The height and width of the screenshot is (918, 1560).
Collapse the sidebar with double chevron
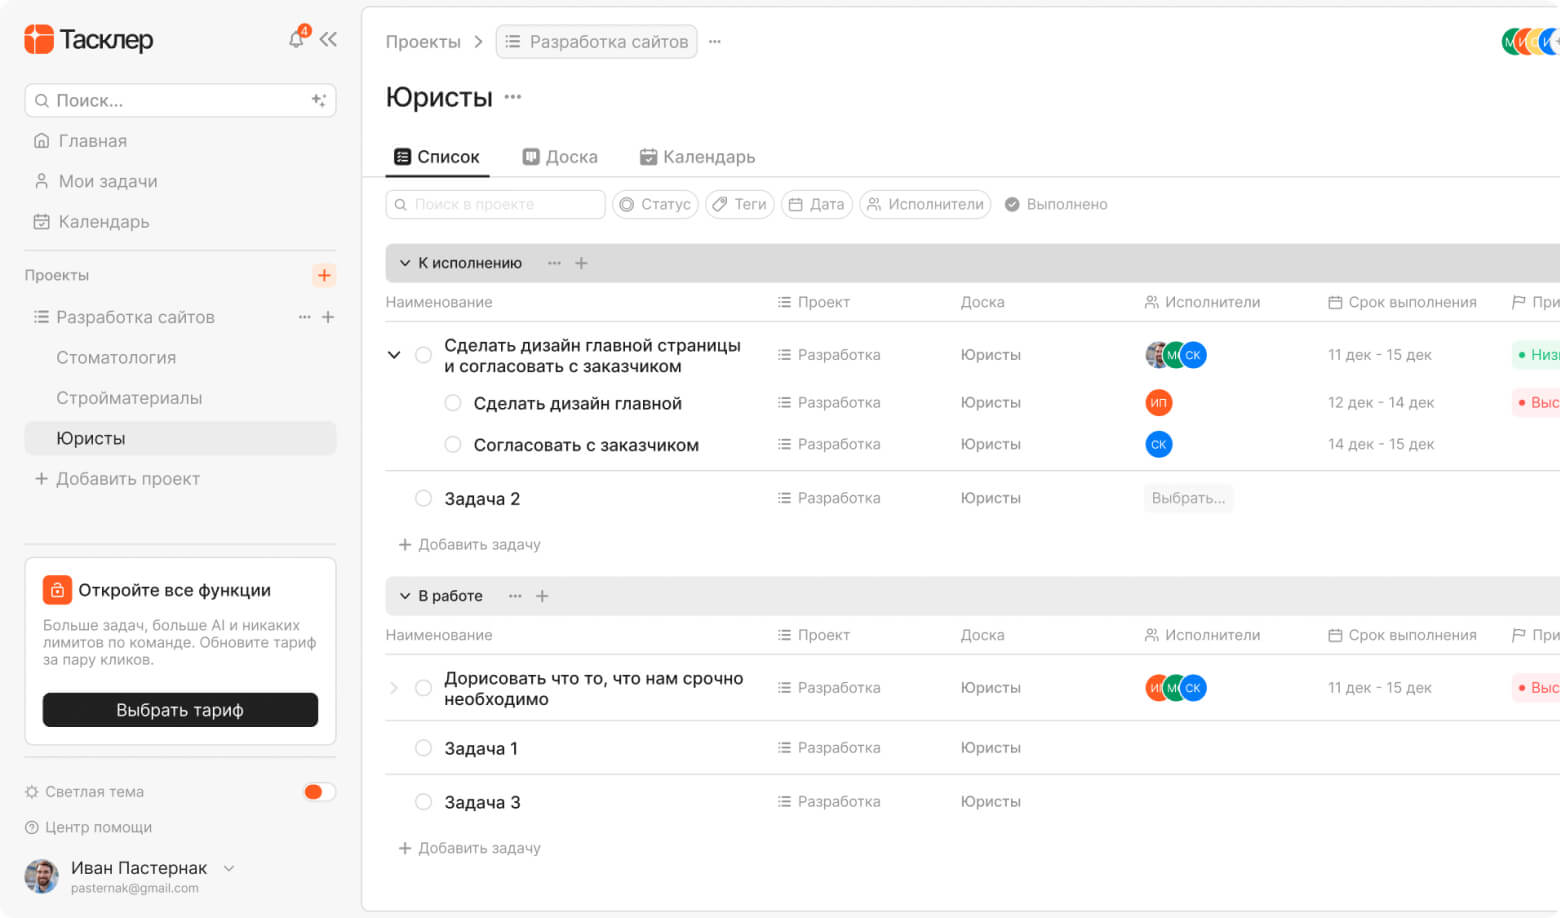328,39
